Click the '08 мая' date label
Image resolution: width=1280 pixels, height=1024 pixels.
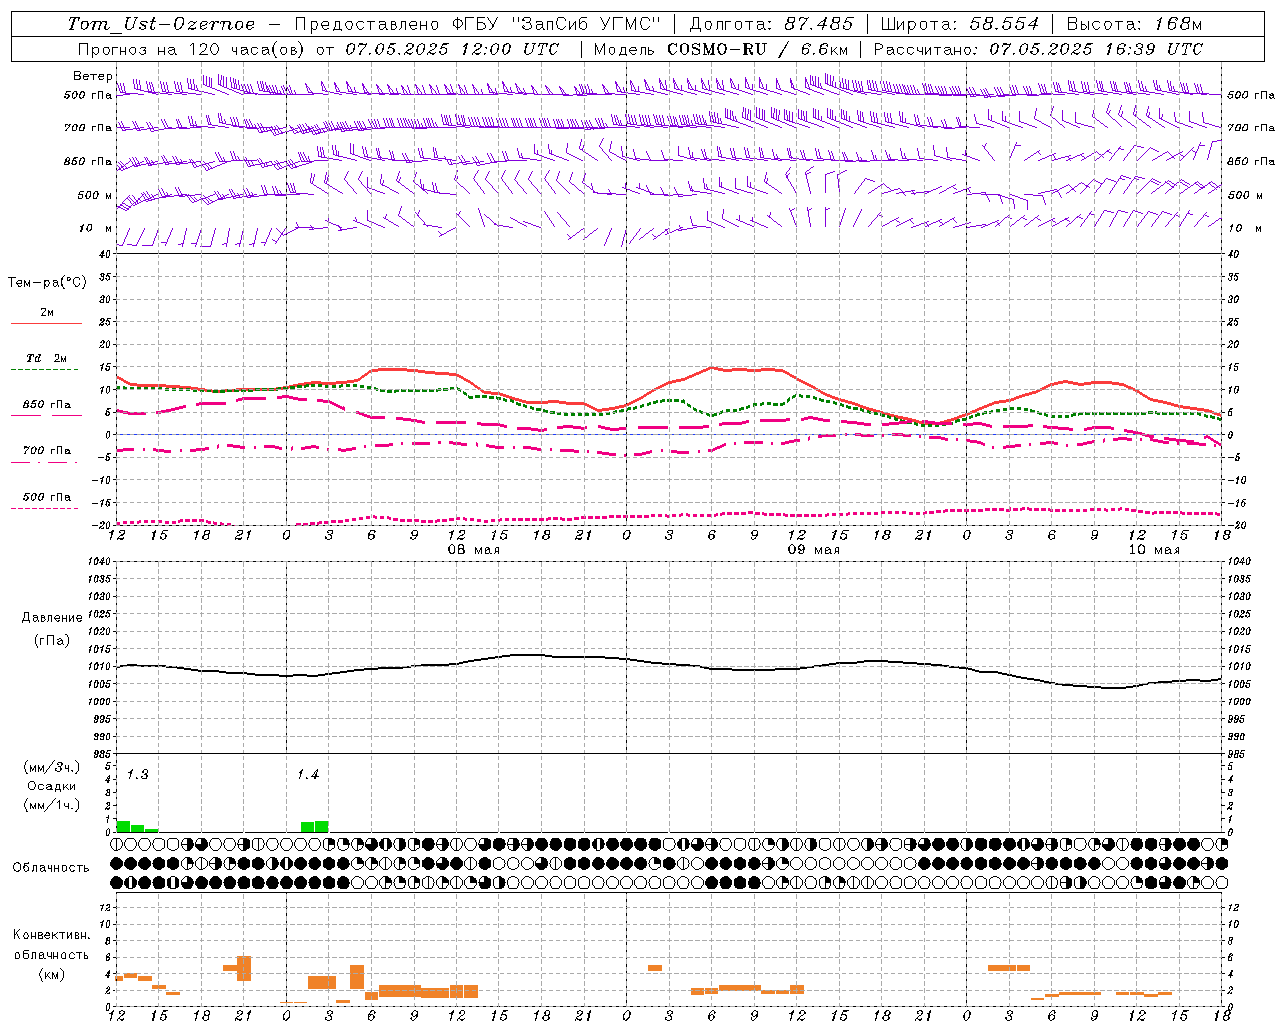(x=473, y=550)
